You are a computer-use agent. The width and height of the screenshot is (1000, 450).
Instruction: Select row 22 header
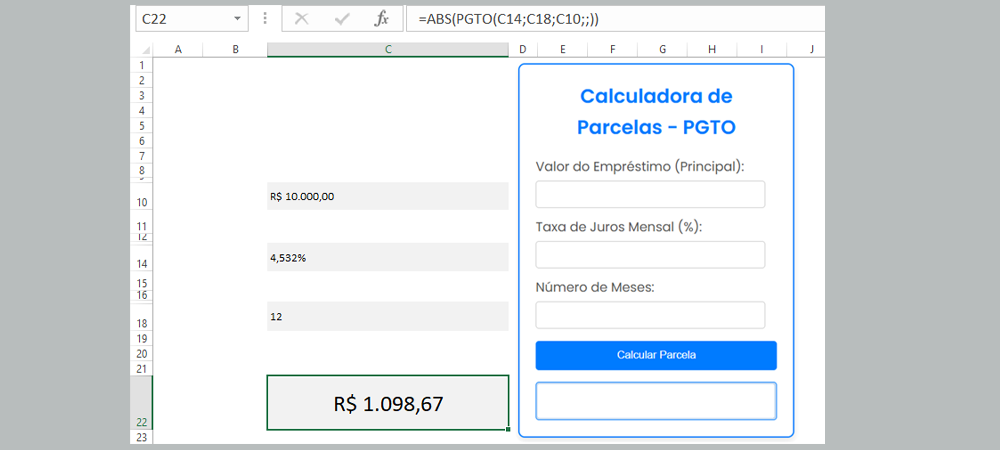click(142, 403)
